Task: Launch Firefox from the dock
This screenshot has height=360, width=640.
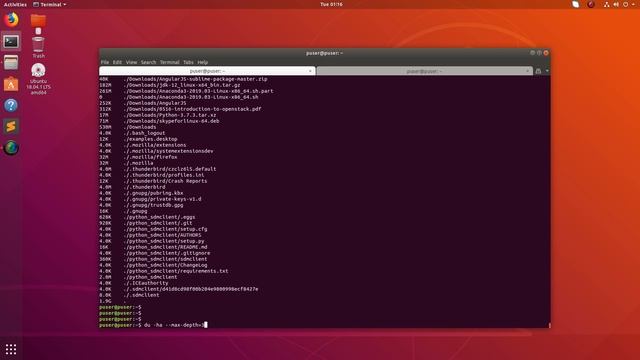Action: pyautogui.click(x=11, y=20)
